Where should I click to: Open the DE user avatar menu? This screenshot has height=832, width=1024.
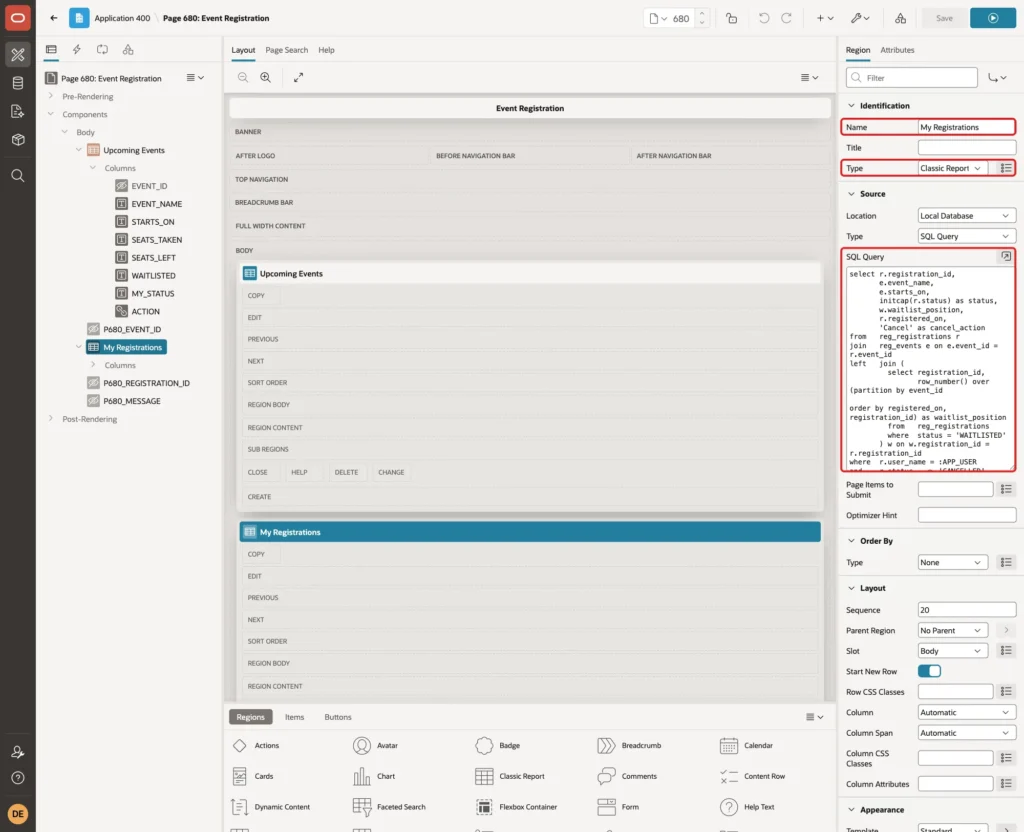(x=18, y=814)
